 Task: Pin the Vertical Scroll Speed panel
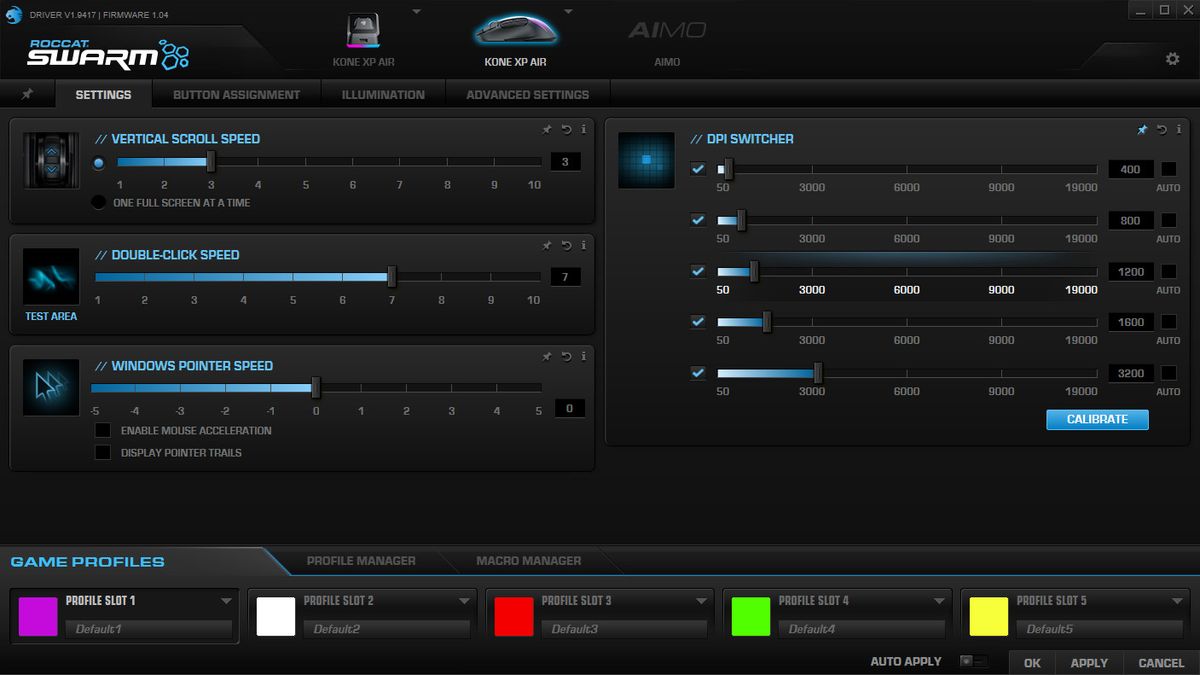(547, 129)
